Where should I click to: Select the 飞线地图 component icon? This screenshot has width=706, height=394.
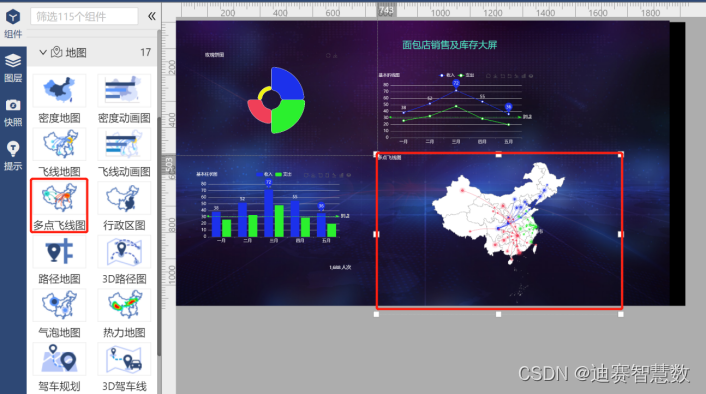click(x=59, y=144)
